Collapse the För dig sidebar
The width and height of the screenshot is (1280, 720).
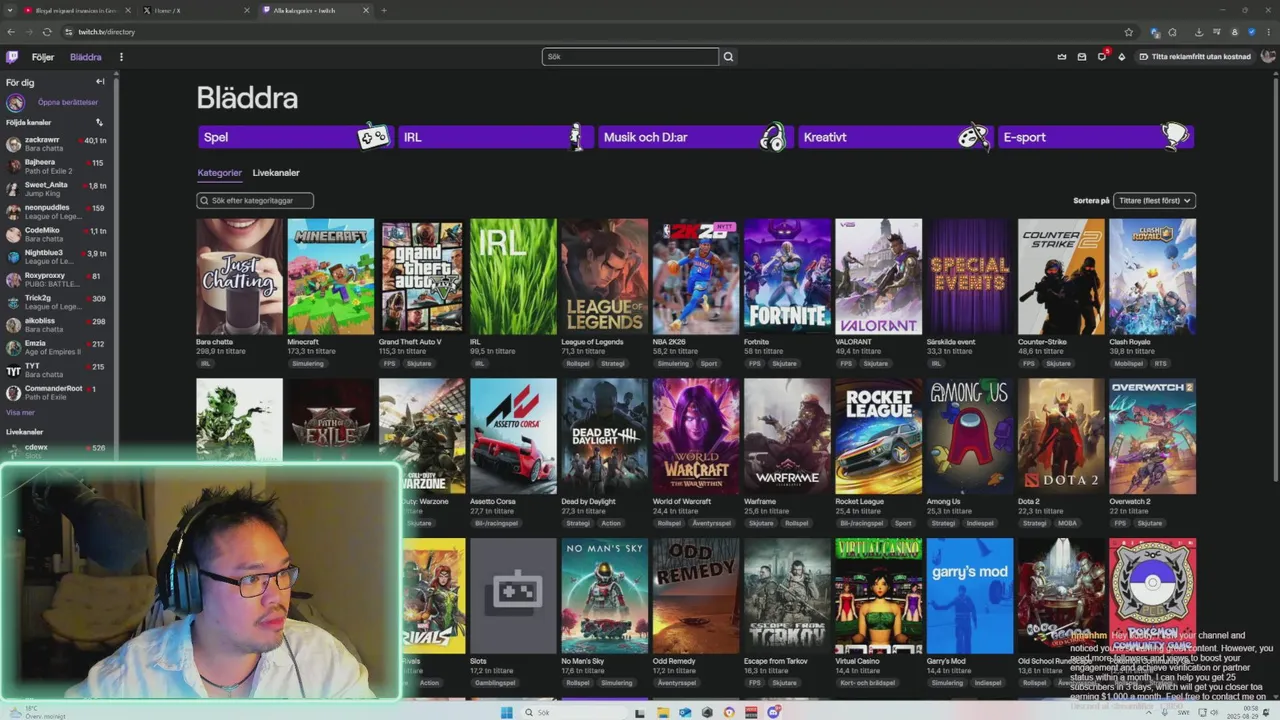pos(100,82)
